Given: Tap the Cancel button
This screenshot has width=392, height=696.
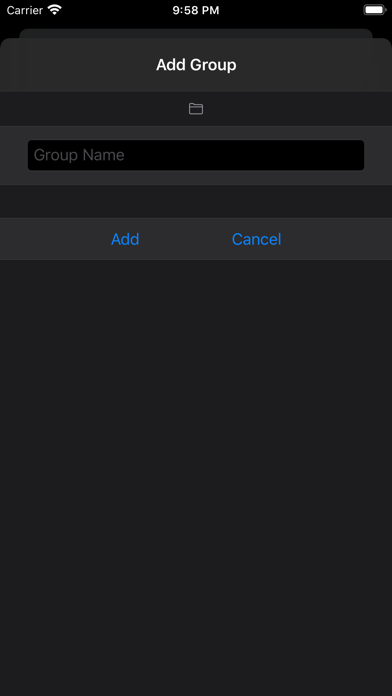Looking at the screenshot, I should (x=257, y=239).
